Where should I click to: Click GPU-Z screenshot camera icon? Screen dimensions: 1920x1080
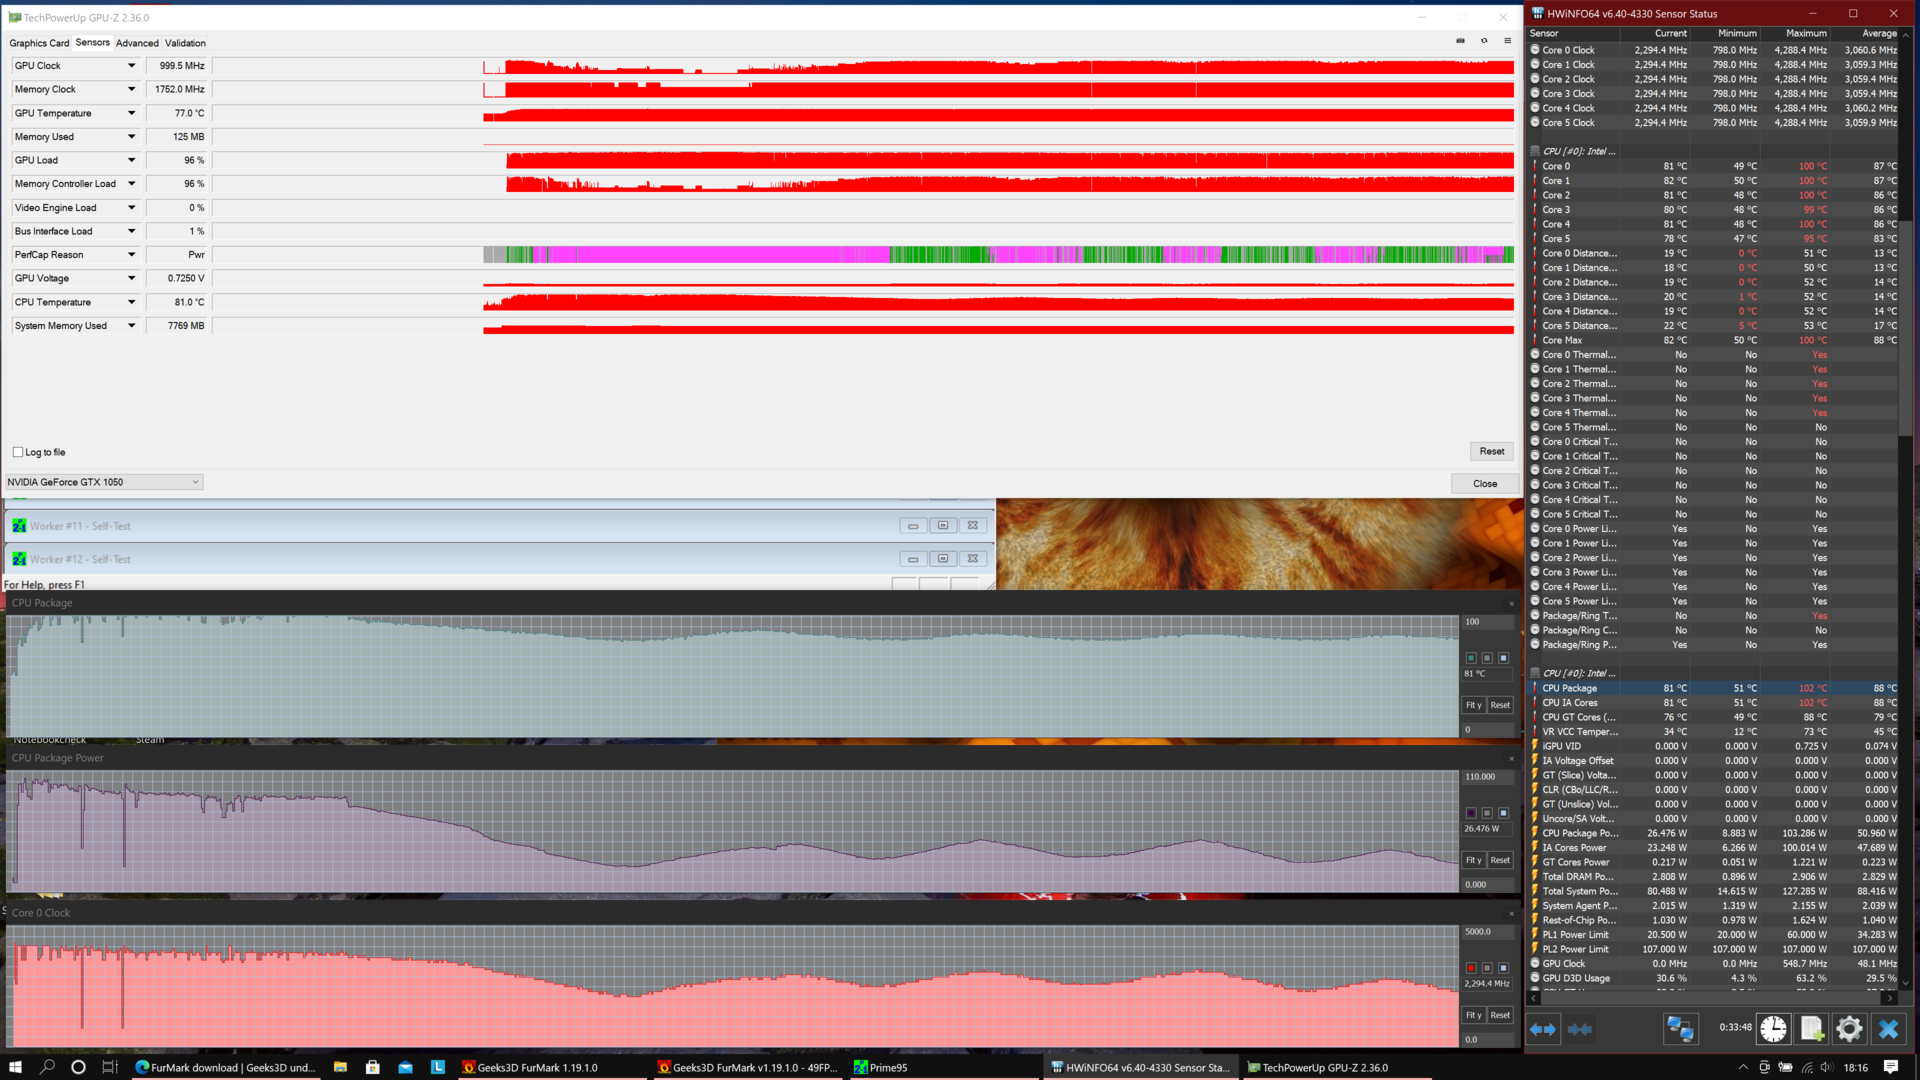[x=1460, y=41]
